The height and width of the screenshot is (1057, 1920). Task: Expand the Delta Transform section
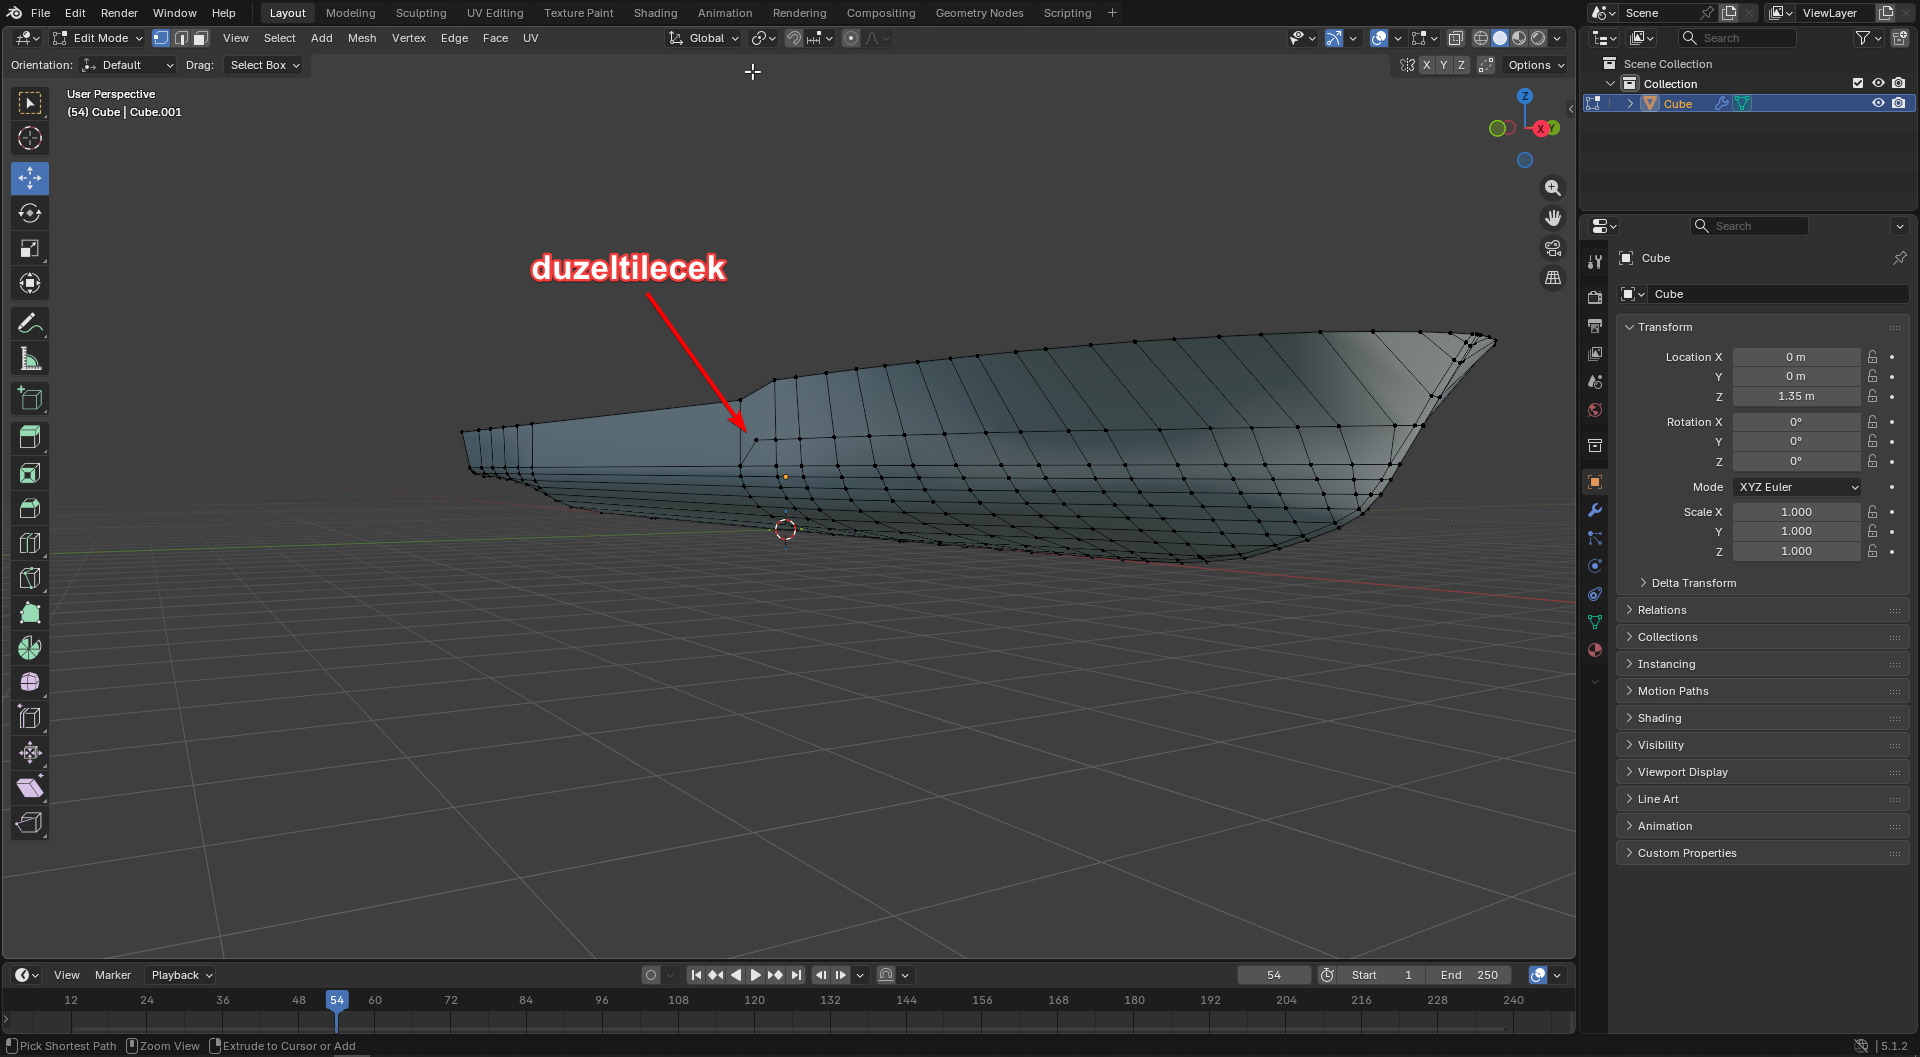tap(1693, 583)
